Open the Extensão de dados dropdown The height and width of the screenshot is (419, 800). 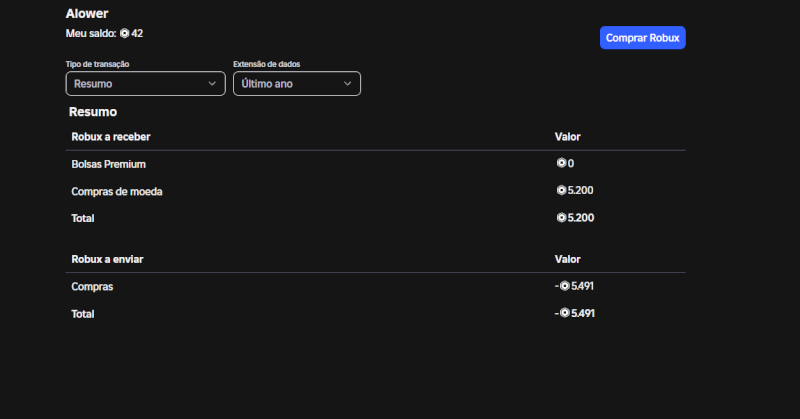click(296, 84)
